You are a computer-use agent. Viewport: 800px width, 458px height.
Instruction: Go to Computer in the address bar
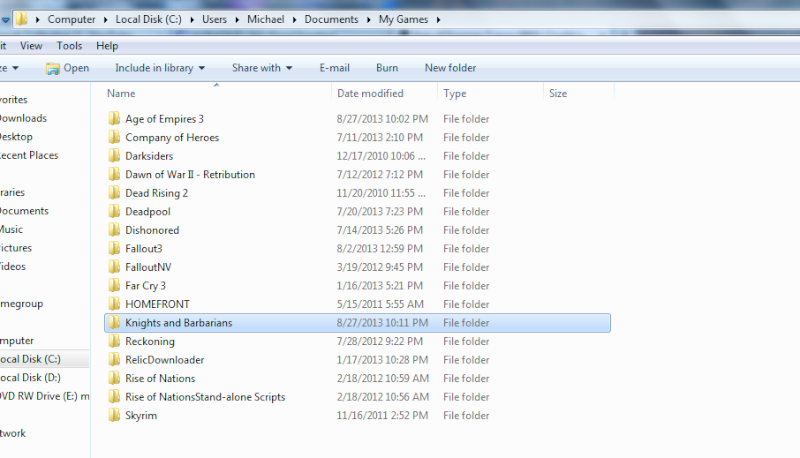(71, 19)
